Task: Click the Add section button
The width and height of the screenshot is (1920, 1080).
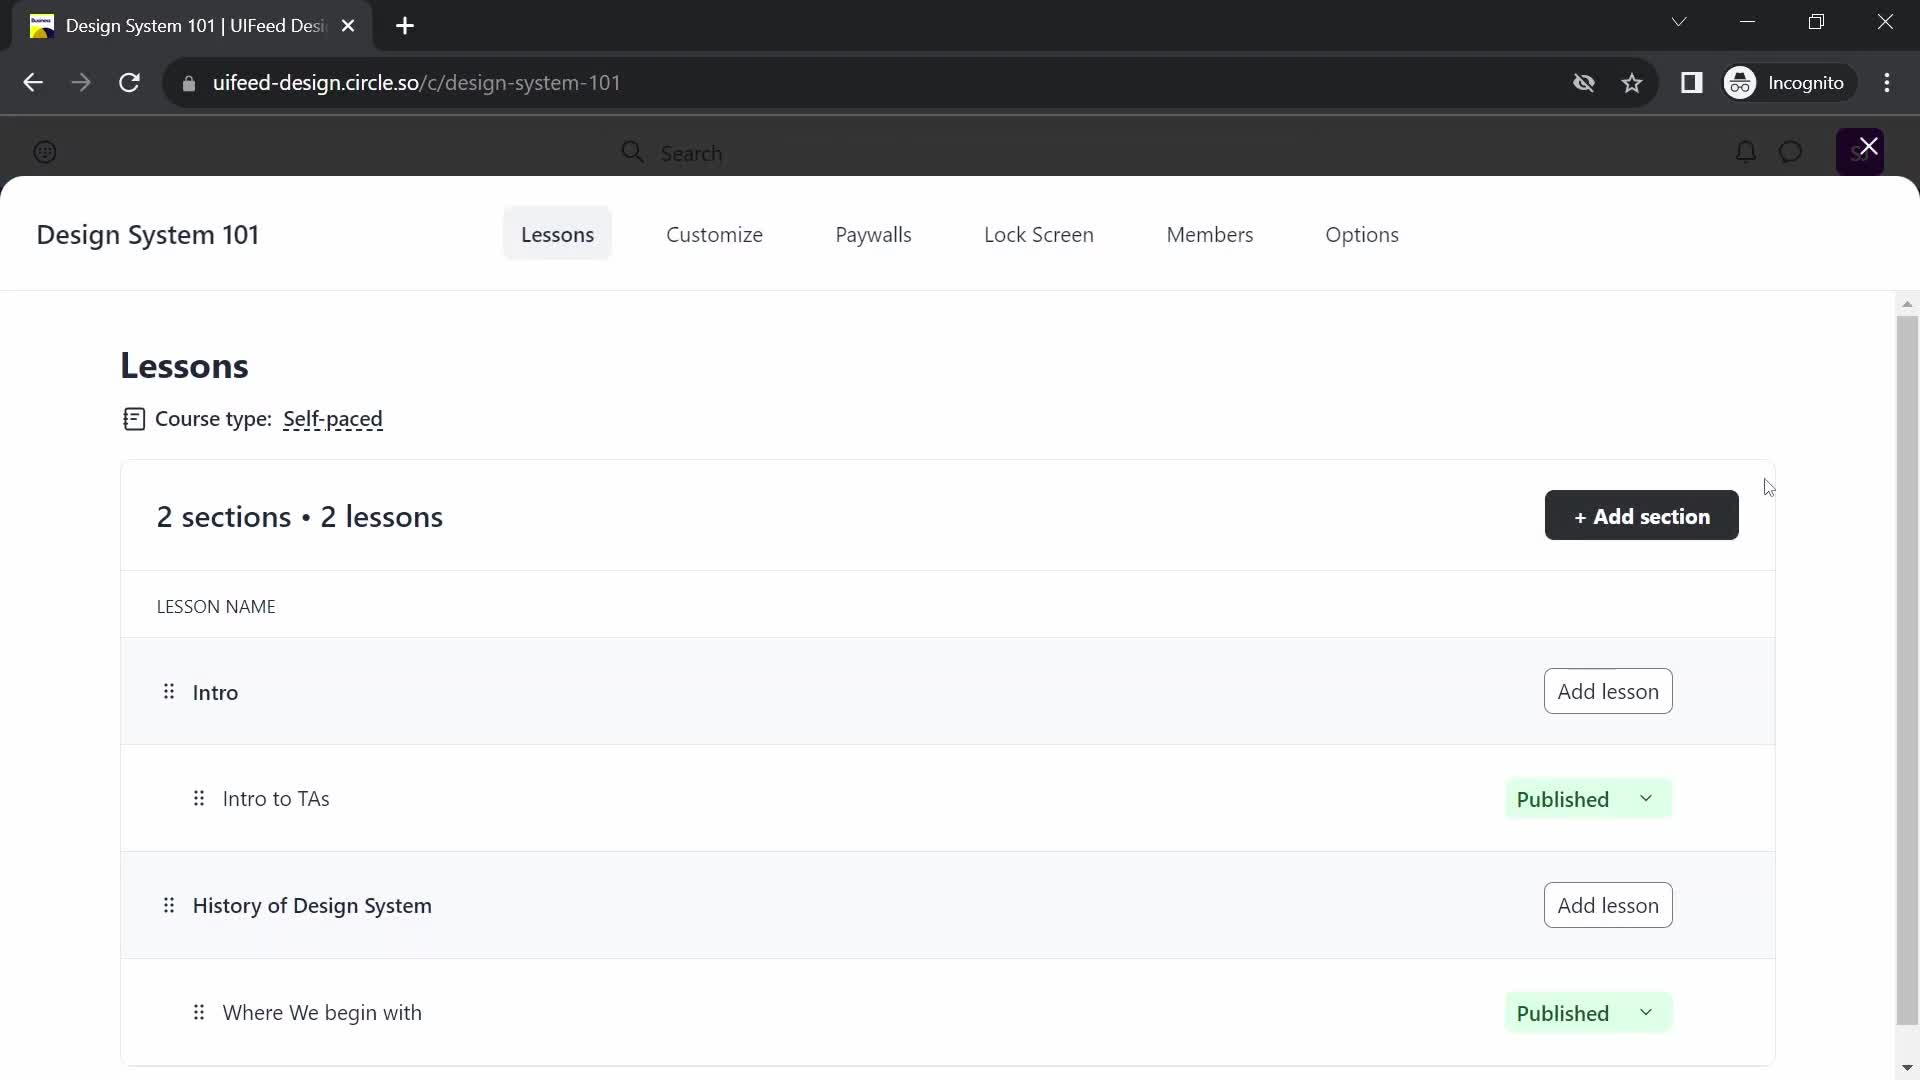Action: (1642, 516)
